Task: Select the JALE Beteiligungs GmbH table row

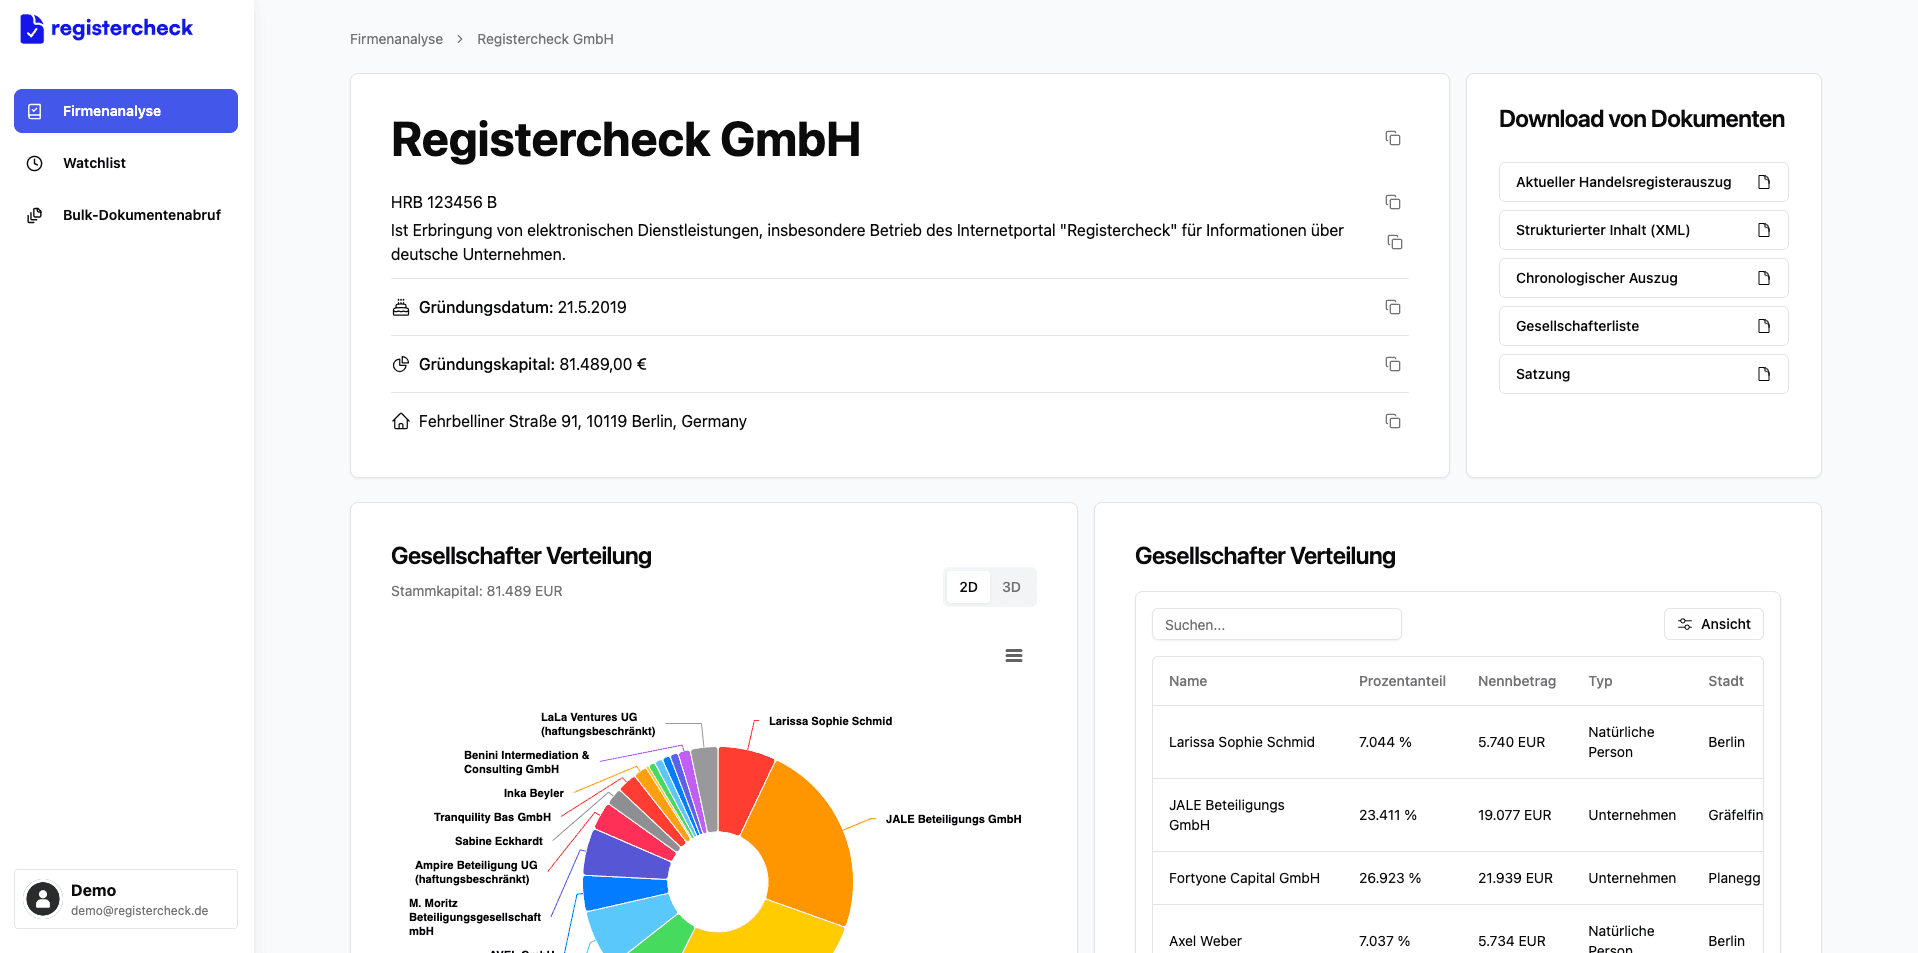Action: click(x=1458, y=815)
